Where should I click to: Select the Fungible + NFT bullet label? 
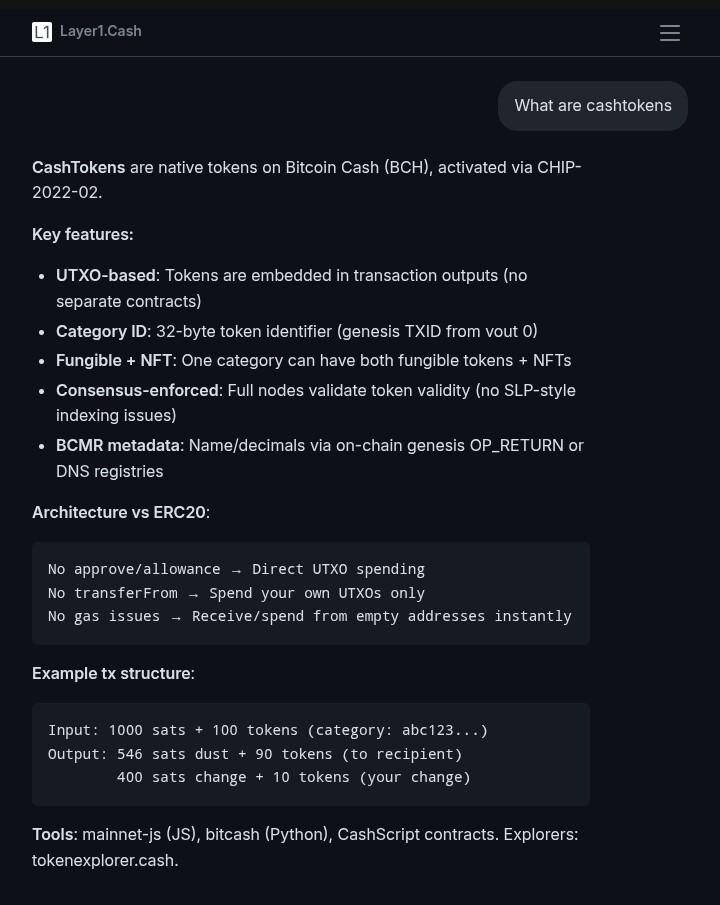coord(114,361)
